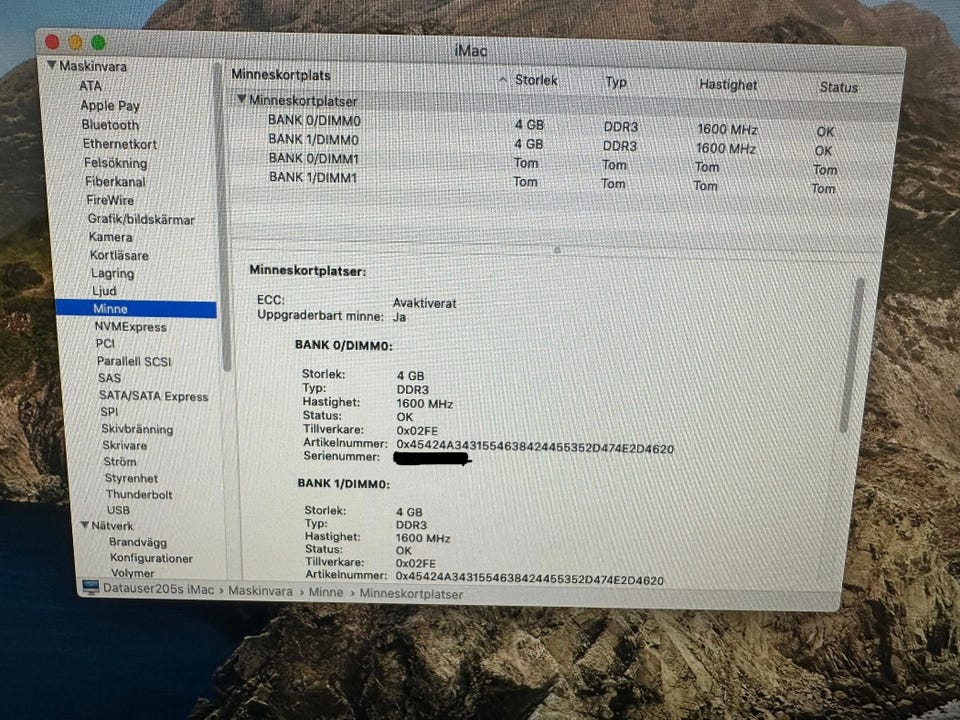Click the iMac icon in the path bar
960x720 pixels.
(91, 587)
